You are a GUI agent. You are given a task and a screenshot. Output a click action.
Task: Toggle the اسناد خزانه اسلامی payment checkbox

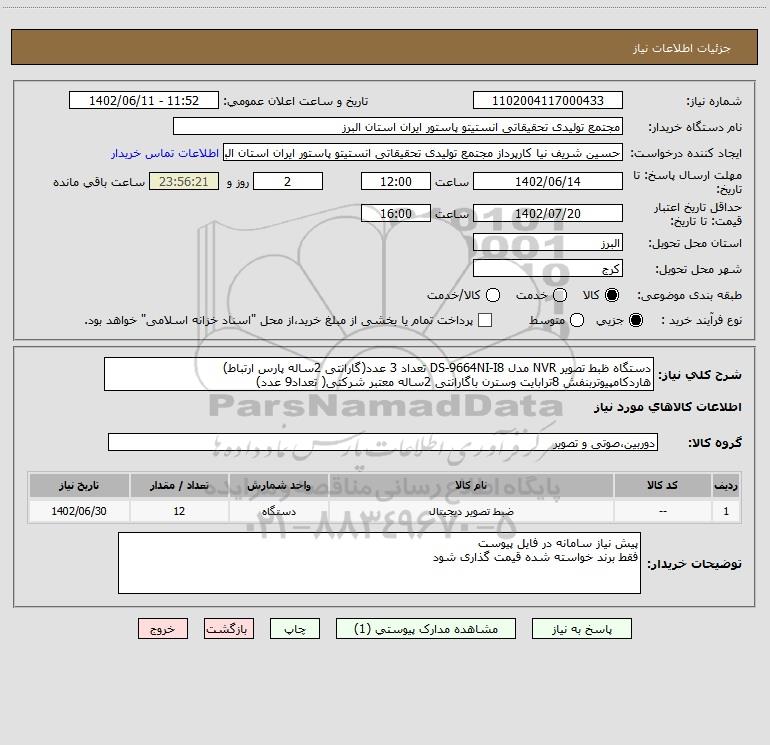point(485,320)
